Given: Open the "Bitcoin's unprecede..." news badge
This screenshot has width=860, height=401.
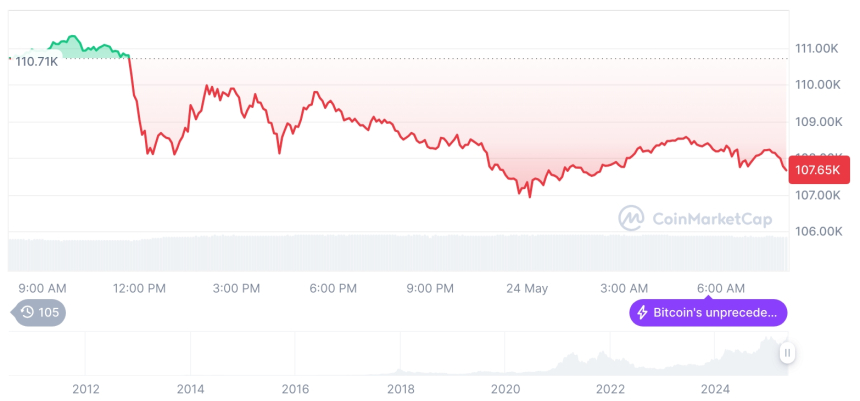Looking at the screenshot, I should pyautogui.click(x=707, y=313).
